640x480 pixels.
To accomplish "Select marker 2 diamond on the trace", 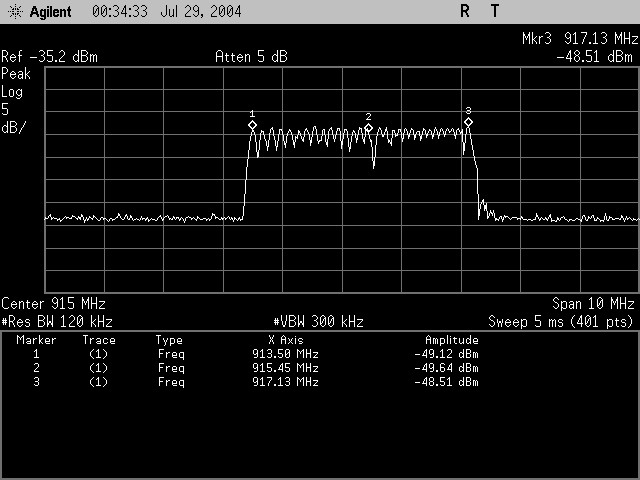I will point(368,128).
